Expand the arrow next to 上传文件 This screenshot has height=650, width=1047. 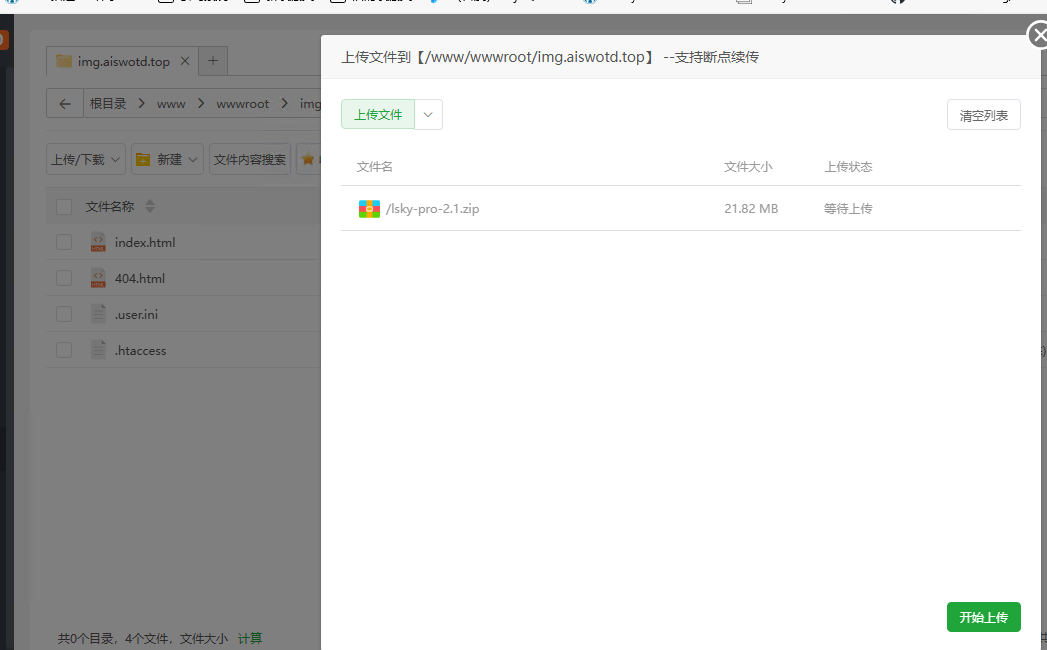pyautogui.click(x=428, y=115)
